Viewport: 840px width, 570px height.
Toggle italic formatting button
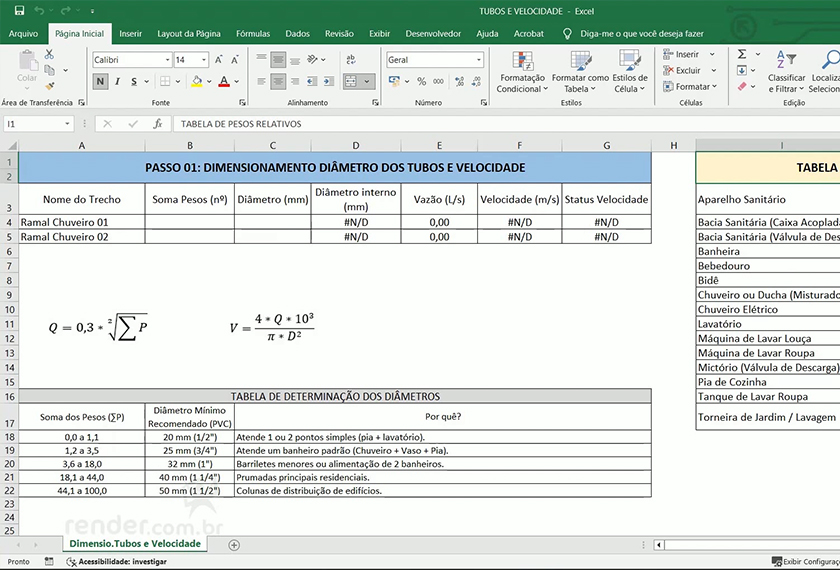[118, 82]
